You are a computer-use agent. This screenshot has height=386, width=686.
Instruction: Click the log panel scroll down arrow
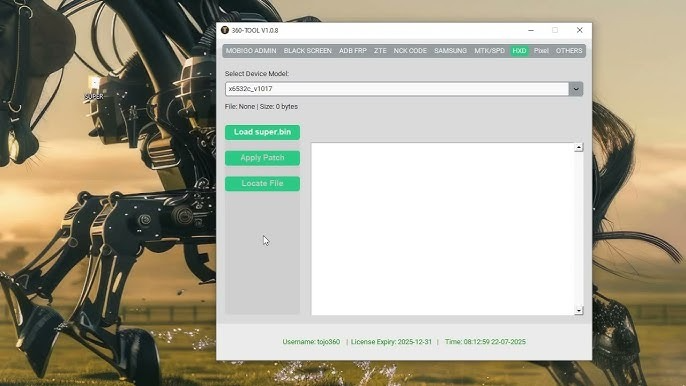(579, 310)
